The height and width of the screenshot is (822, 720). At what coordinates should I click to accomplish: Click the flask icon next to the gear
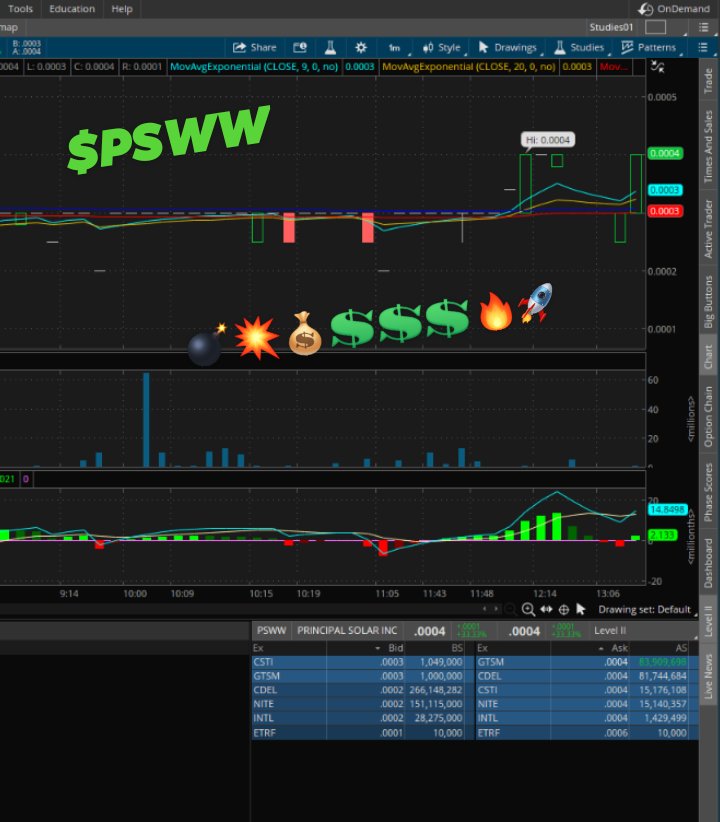coord(330,48)
